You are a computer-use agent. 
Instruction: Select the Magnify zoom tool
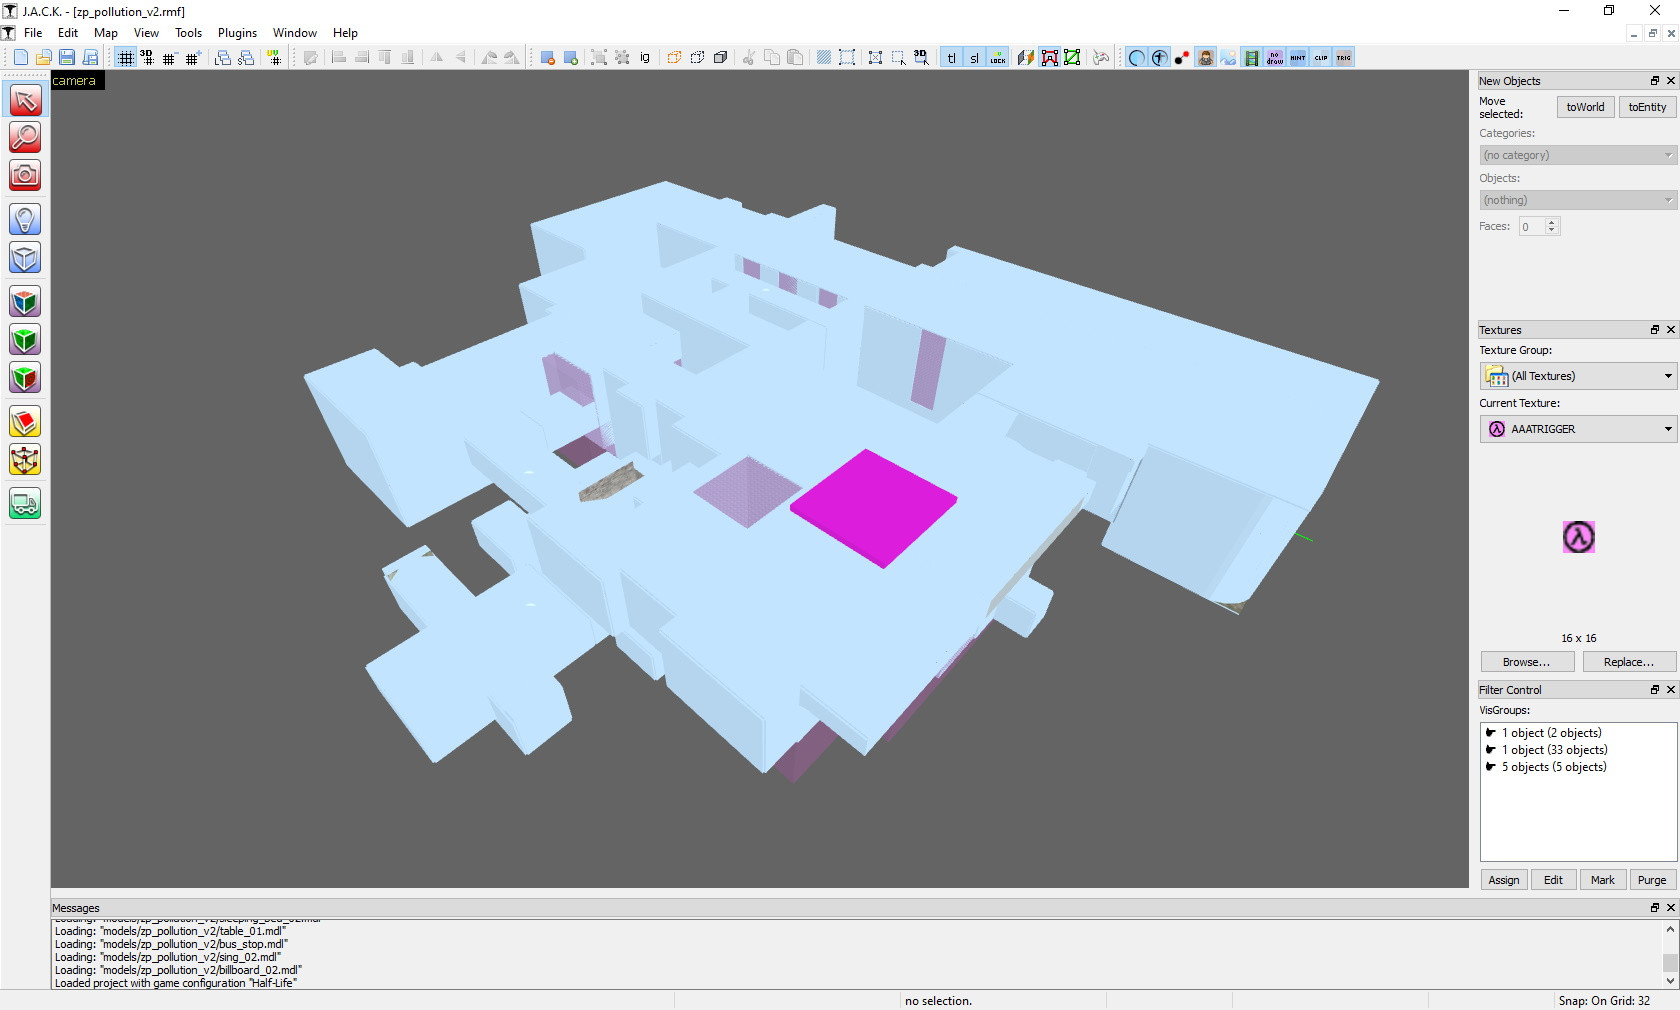point(25,137)
